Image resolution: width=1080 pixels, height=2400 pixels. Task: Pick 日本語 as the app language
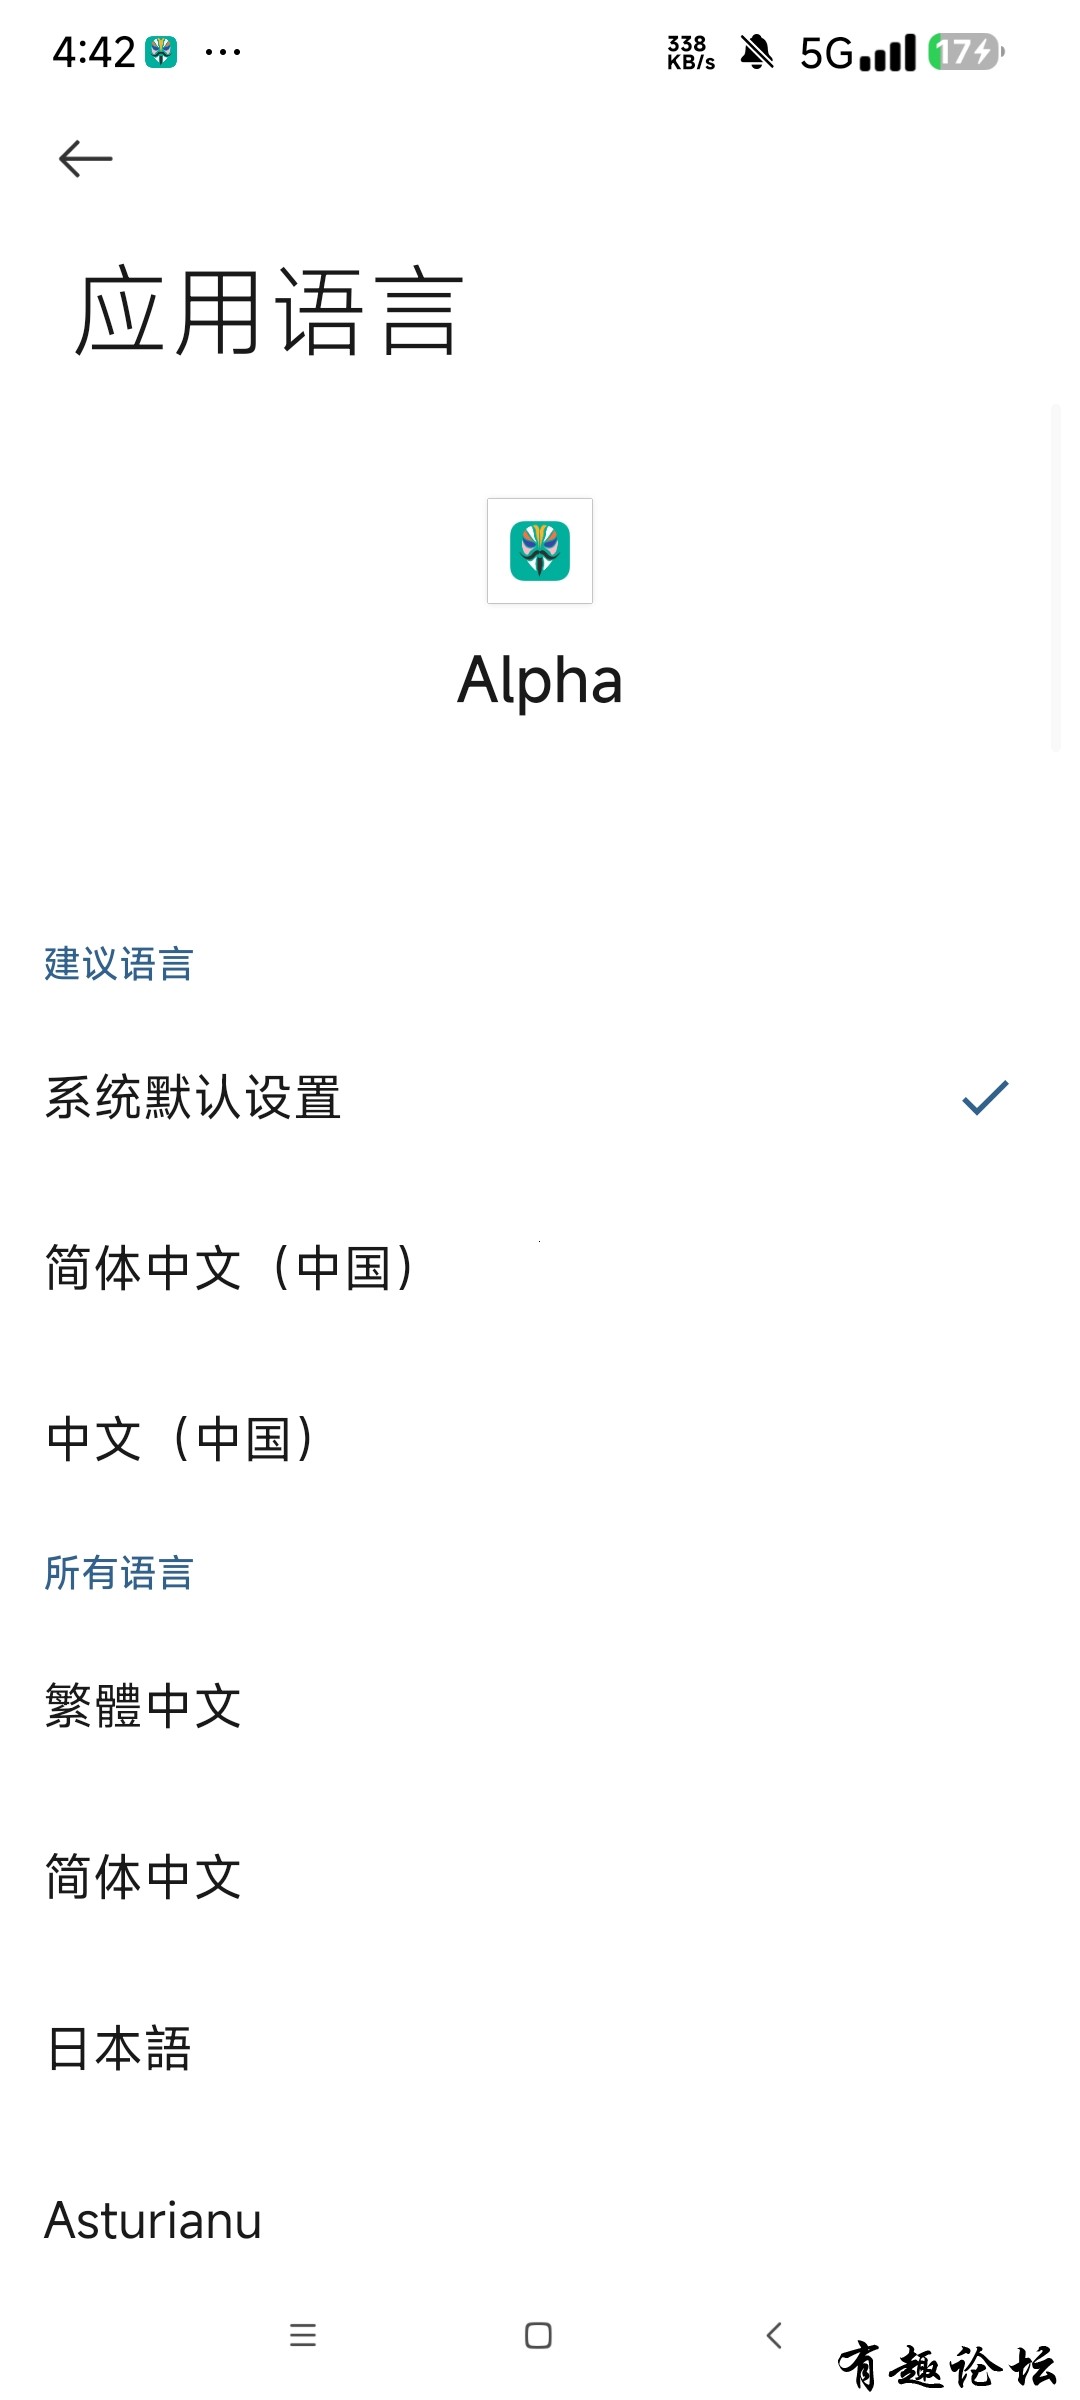[540, 2048]
